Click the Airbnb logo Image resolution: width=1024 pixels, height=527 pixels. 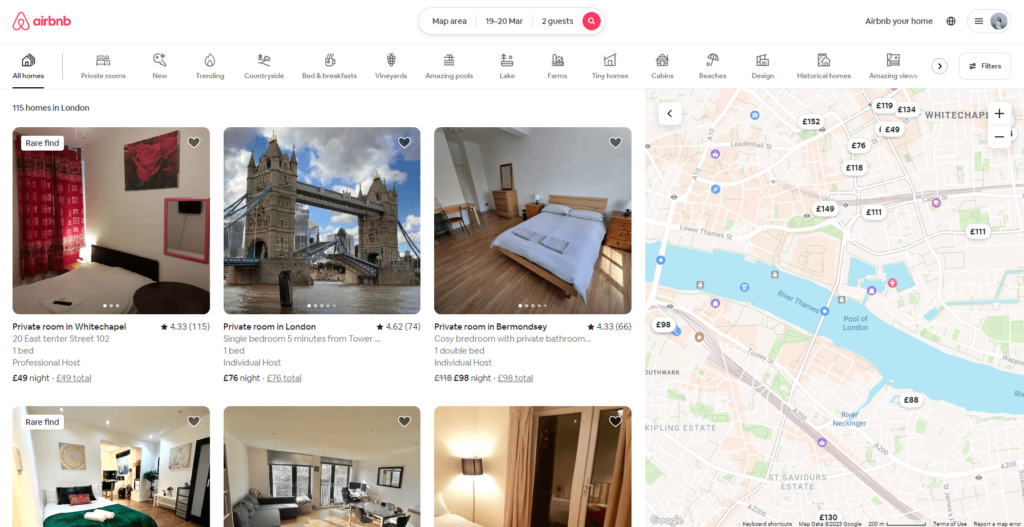click(x=42, y=22)
